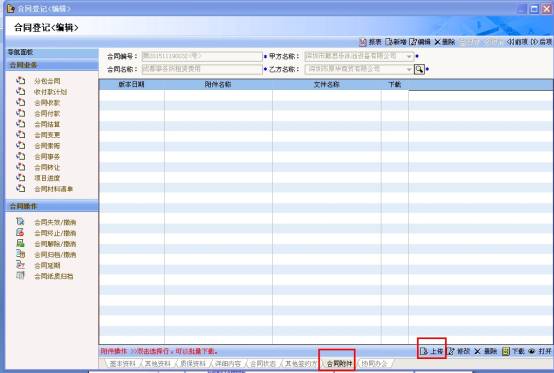Select 合同变更 in the navigation list
The width and height of the screenshot is (554, 373).
[x=47, y=135]
